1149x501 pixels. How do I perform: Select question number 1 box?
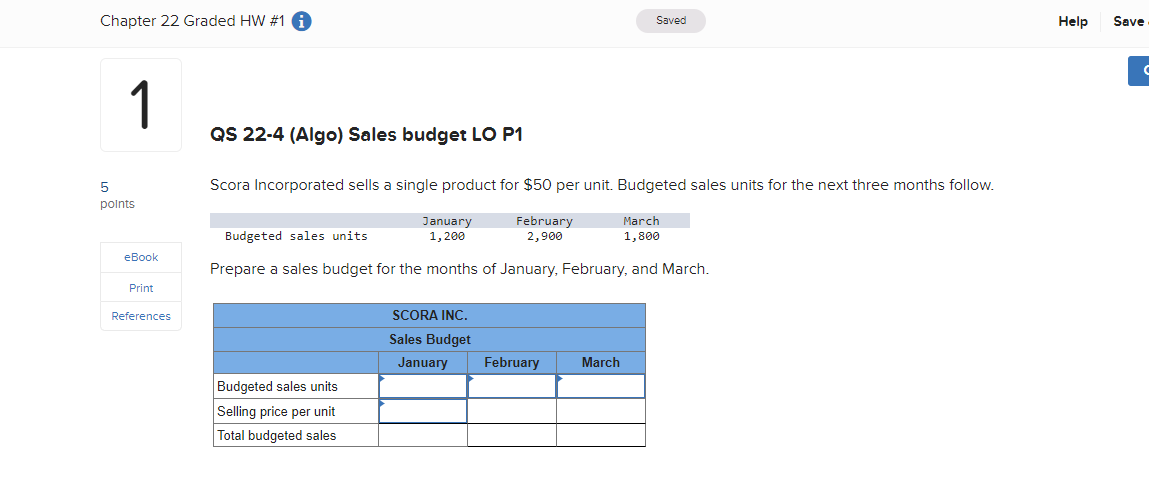tap(141, 105)
